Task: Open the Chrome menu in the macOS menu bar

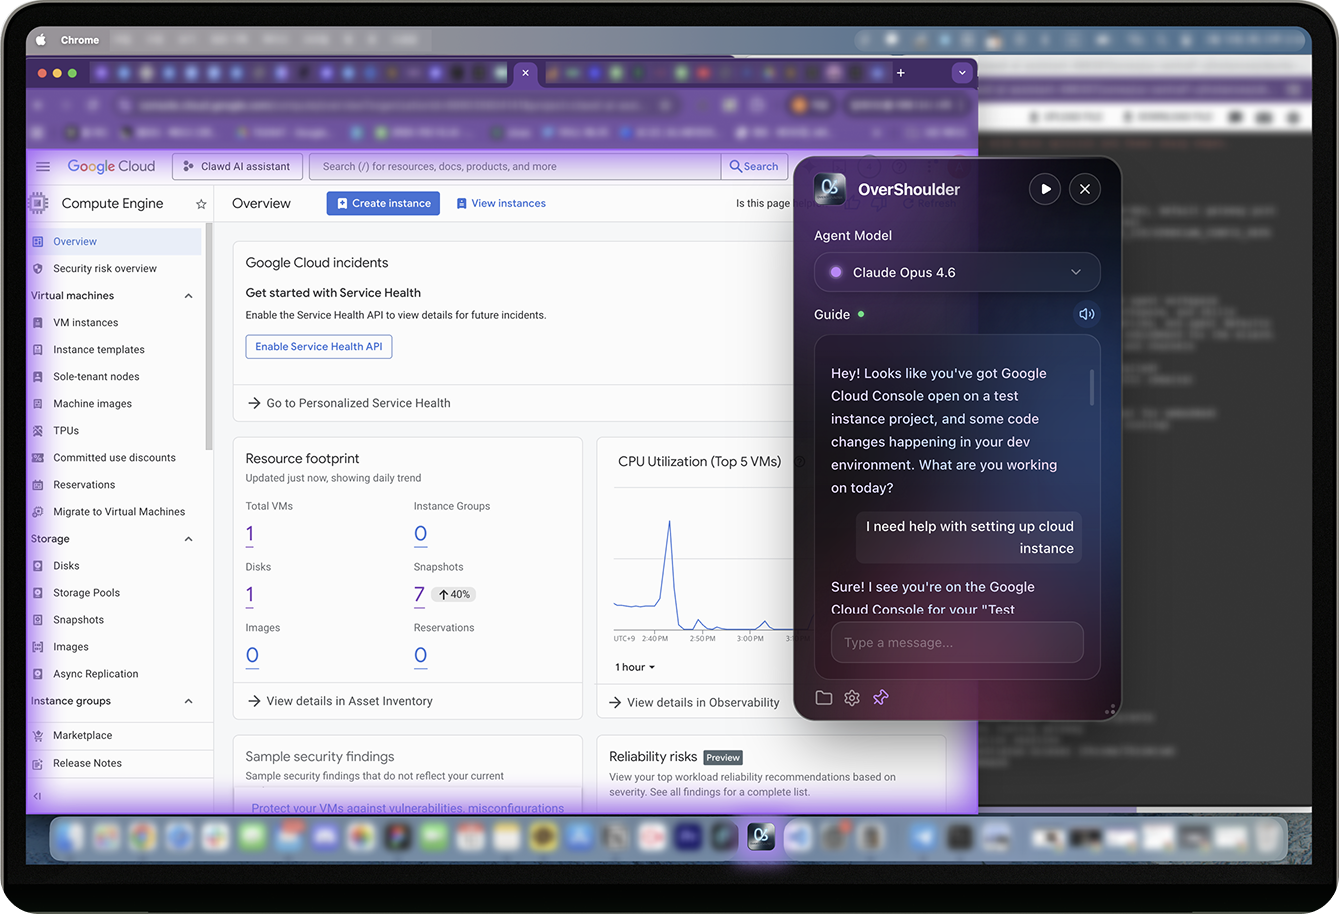Action: (80, 40)
